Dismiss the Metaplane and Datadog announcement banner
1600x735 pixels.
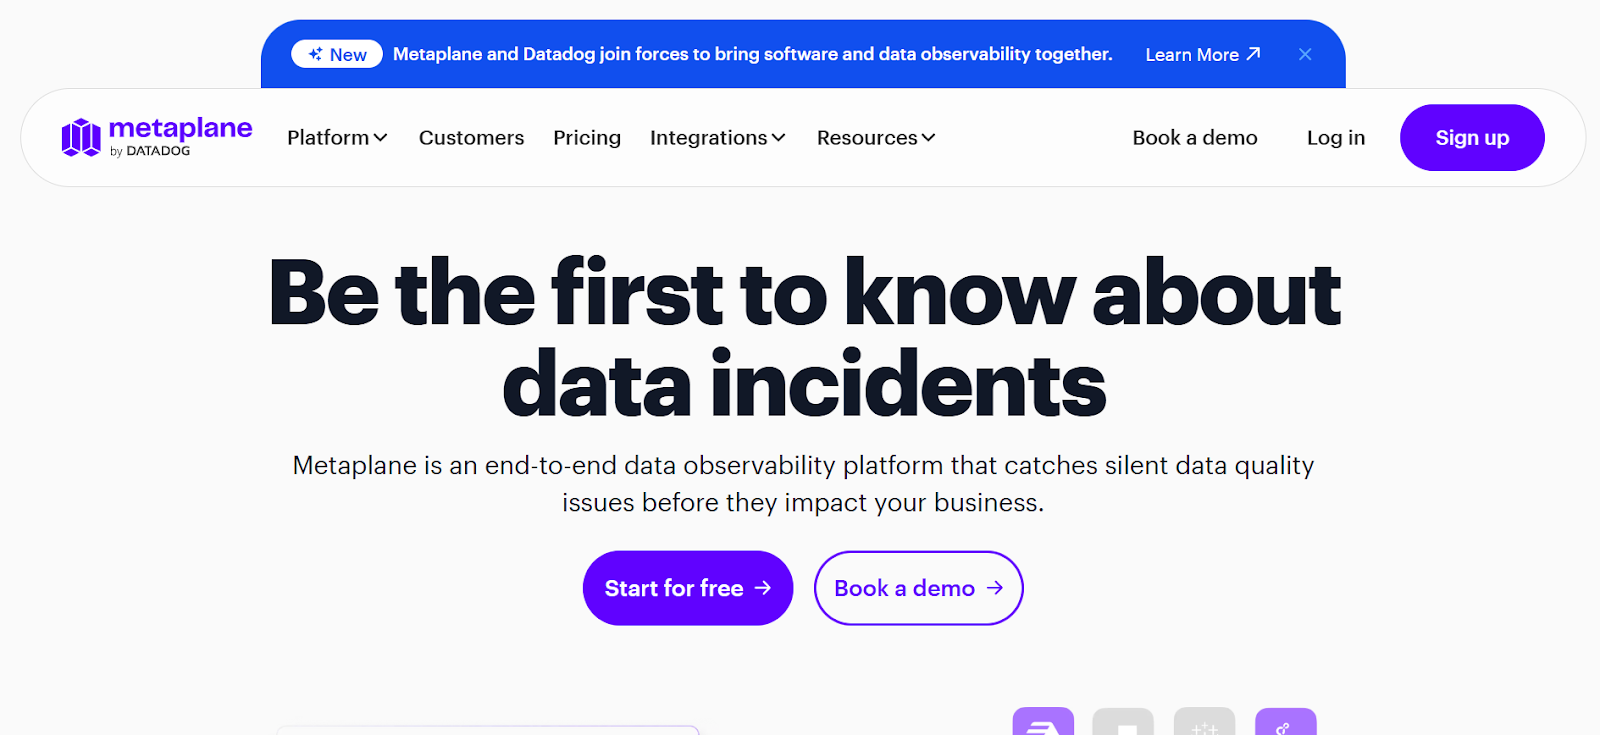(1305, 54)
